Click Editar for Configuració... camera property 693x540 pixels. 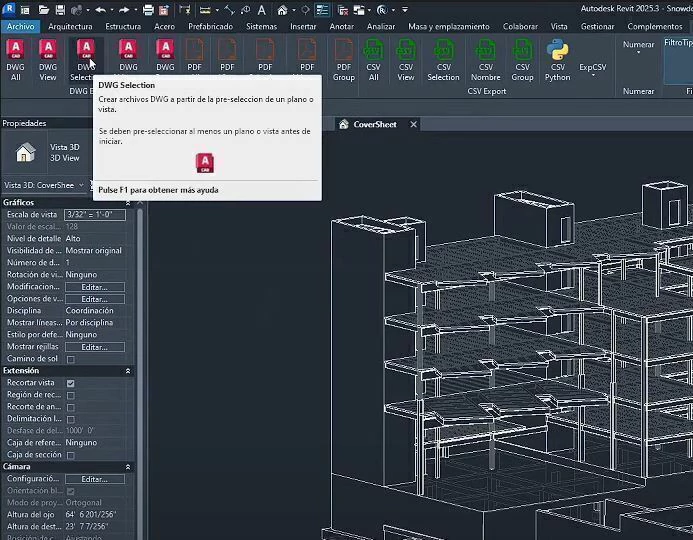tap(95, 479)
